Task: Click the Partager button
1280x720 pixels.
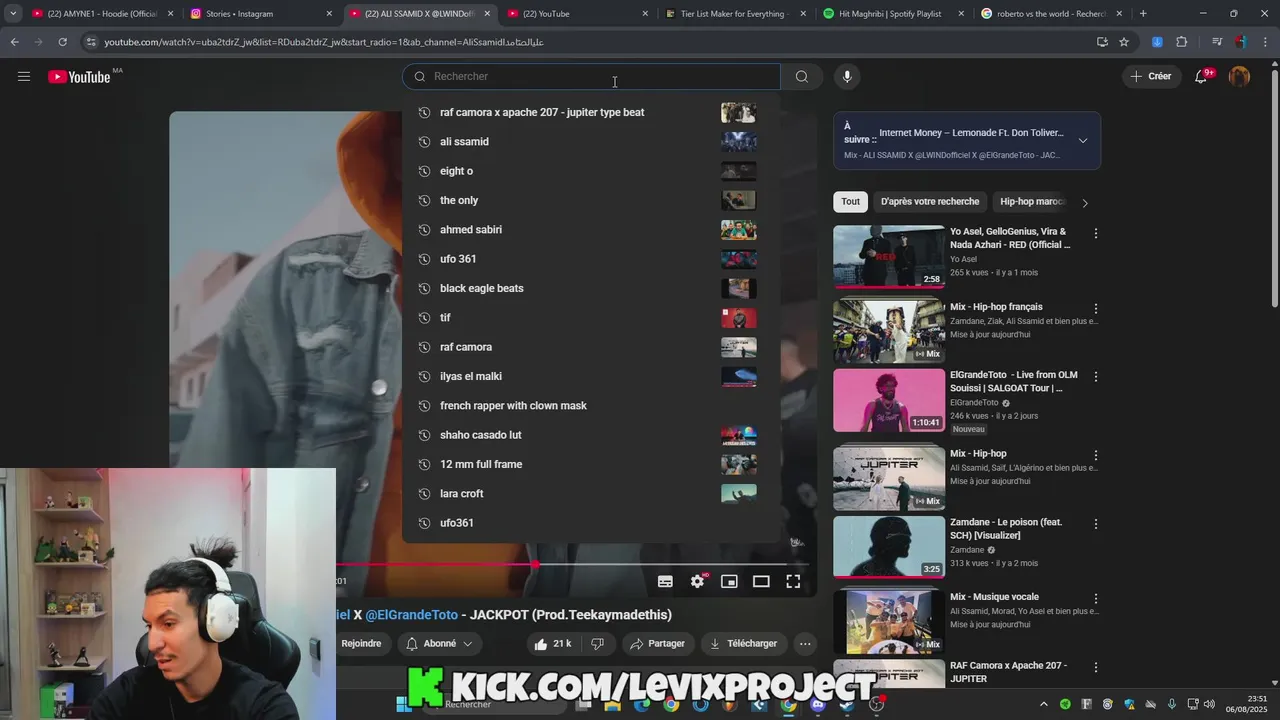Action: (657, 644)
